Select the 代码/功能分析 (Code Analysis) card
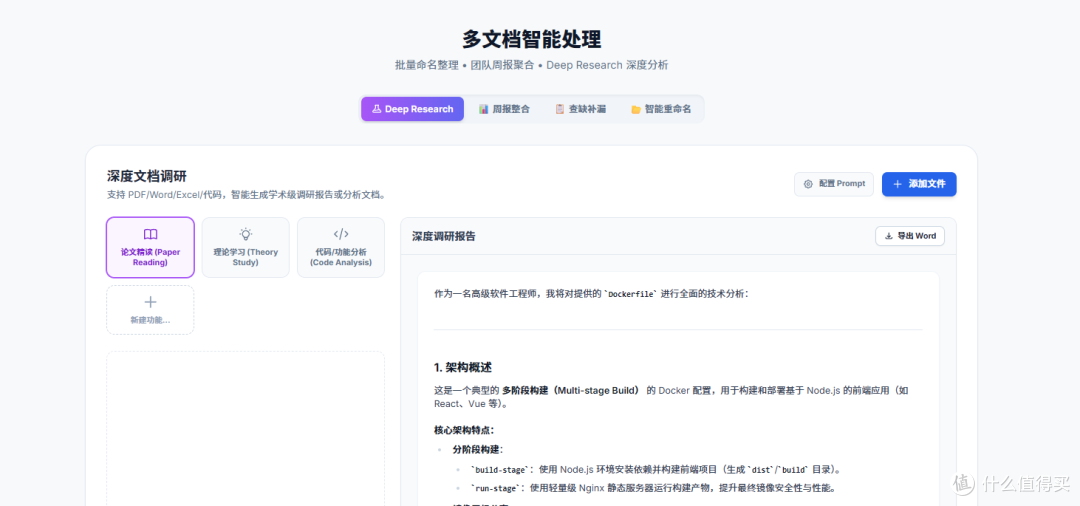Viewport: 1080px width, 506px height. (341, 247)
